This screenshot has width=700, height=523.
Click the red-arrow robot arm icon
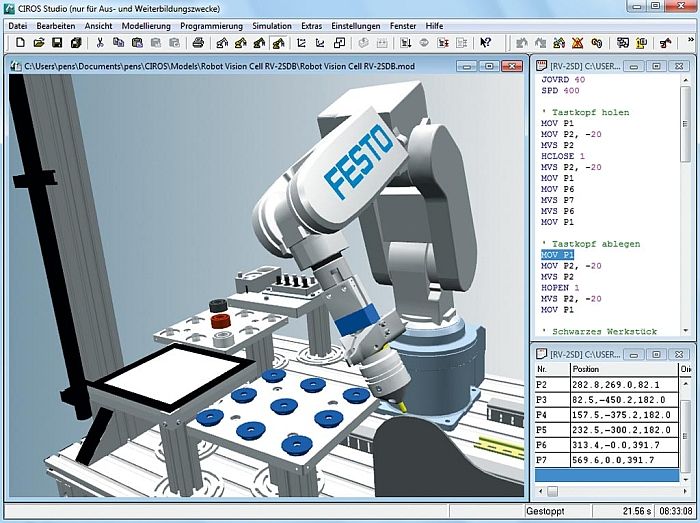coord(665,43)
